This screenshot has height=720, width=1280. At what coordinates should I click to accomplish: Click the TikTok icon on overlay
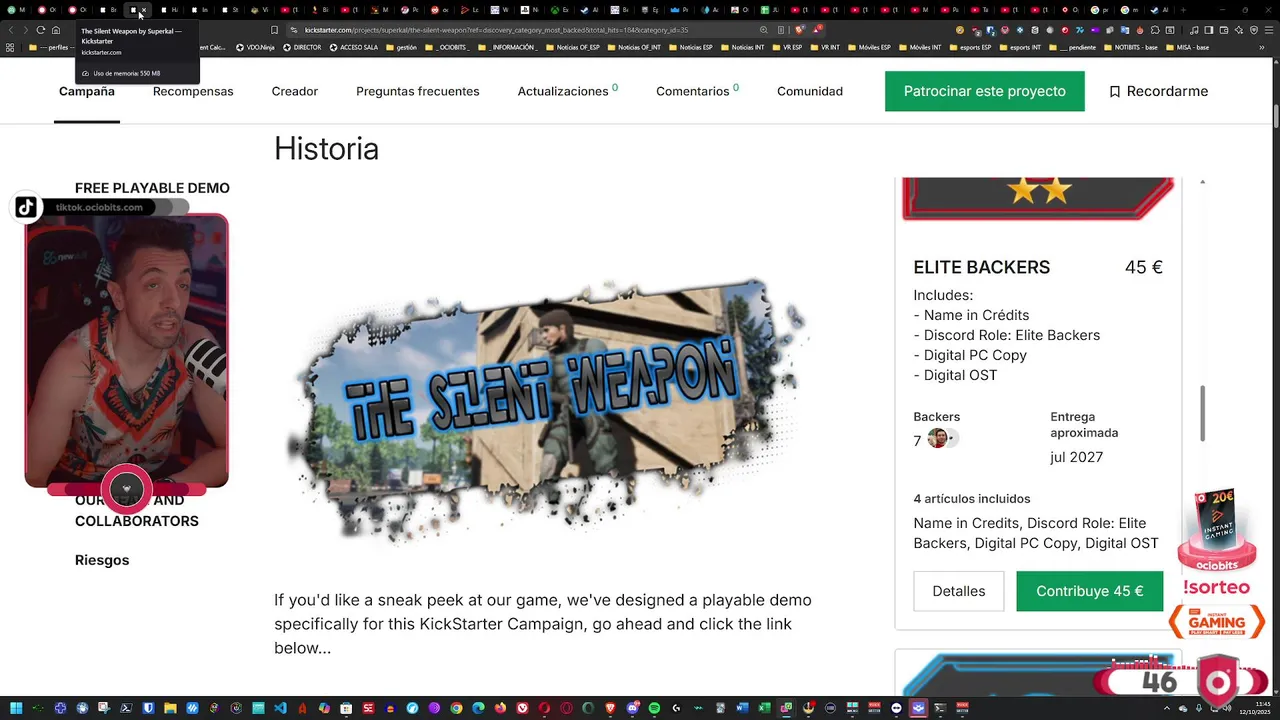point(26,207)
